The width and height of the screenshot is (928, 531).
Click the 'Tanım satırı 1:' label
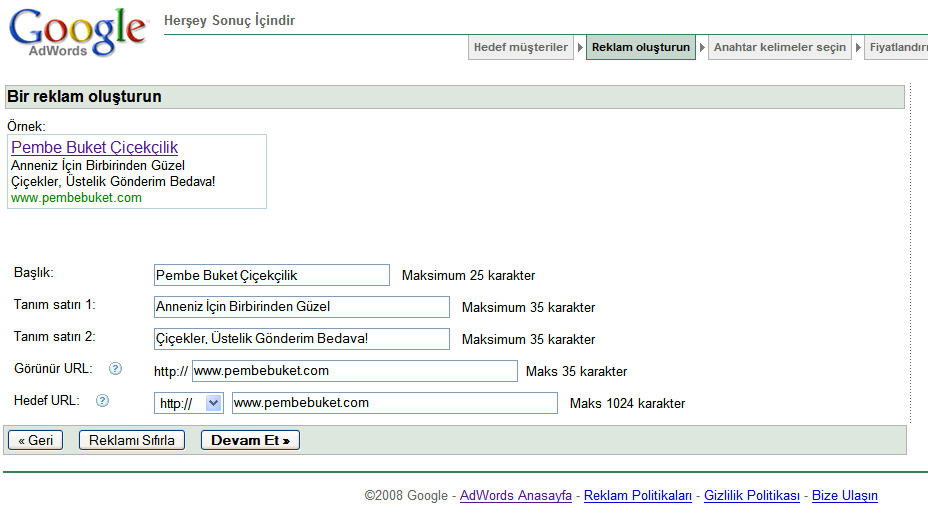pos(54,304)
